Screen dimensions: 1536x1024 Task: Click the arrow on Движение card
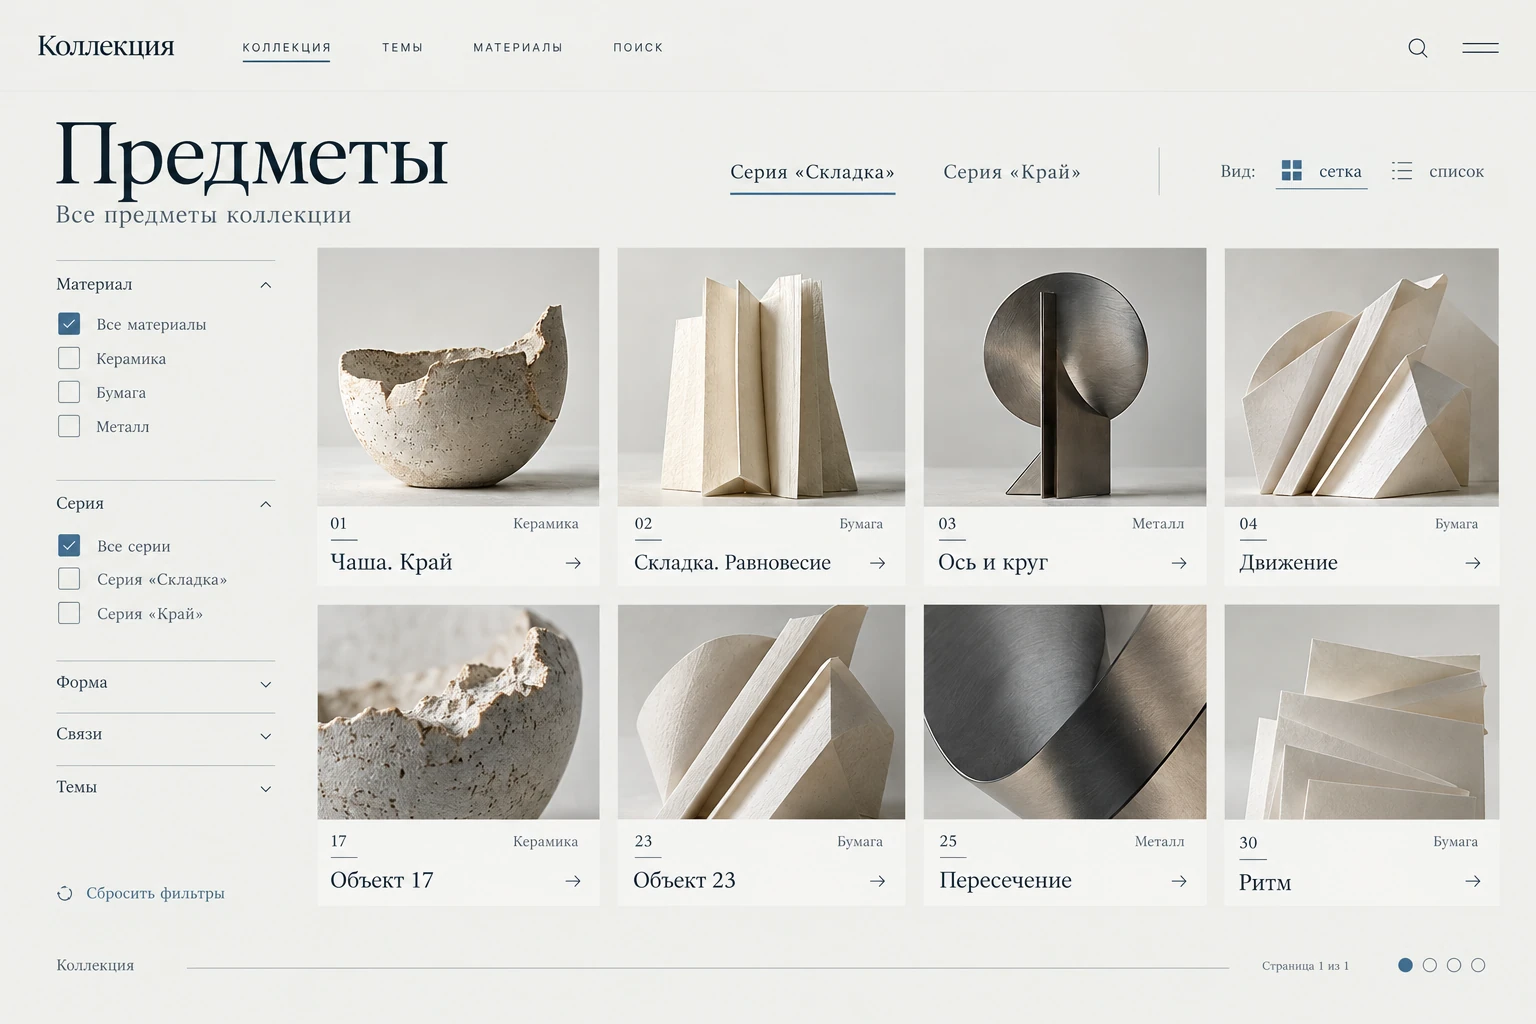(1472, 563)
